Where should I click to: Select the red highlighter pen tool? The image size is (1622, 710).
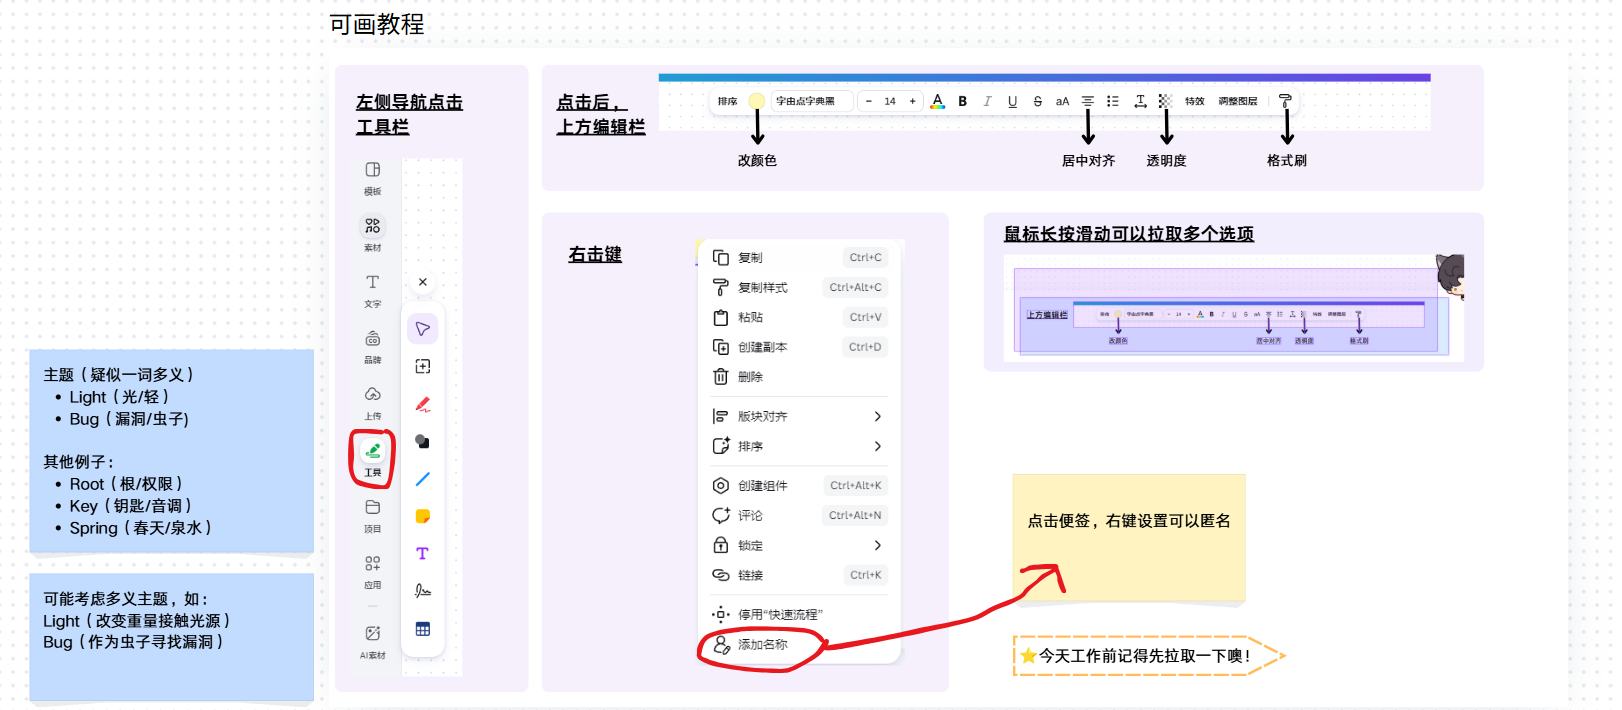(423, 404)
